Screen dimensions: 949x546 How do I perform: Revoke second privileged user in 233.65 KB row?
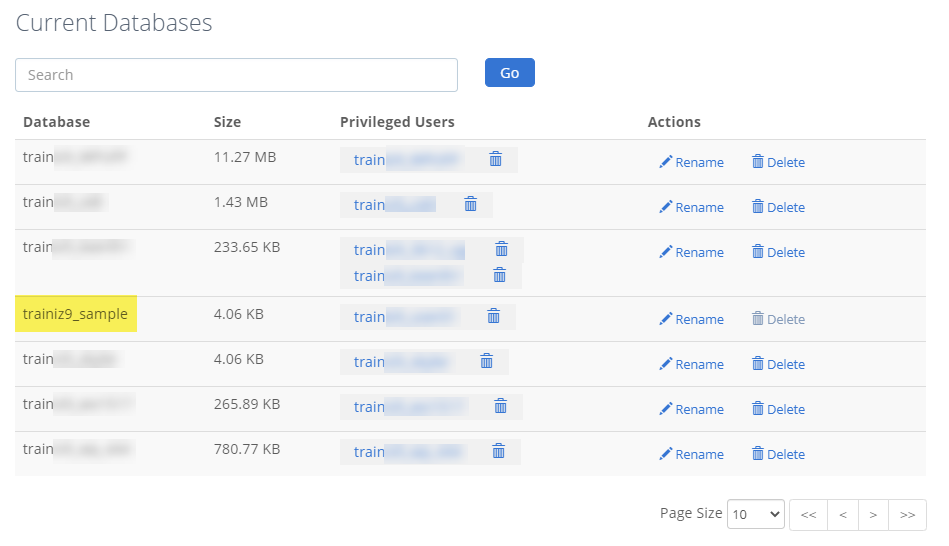tap(499, 275)
